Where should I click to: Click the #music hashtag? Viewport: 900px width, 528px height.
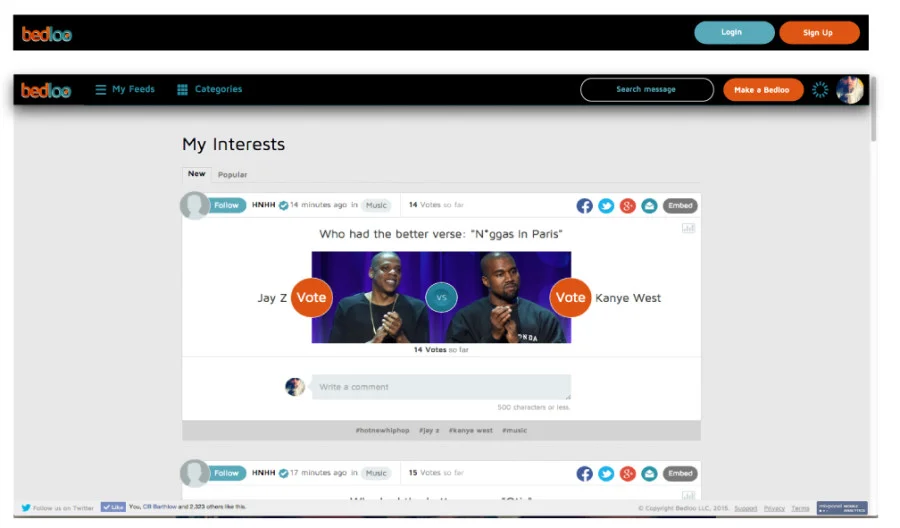(514, 430)
